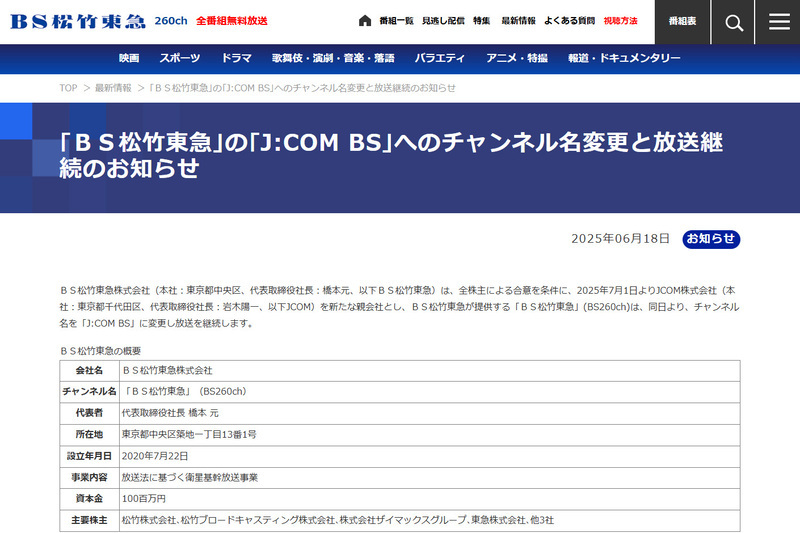Open the search magnifier icon
This screenshot has height=533, width=800.
(734, 22)
